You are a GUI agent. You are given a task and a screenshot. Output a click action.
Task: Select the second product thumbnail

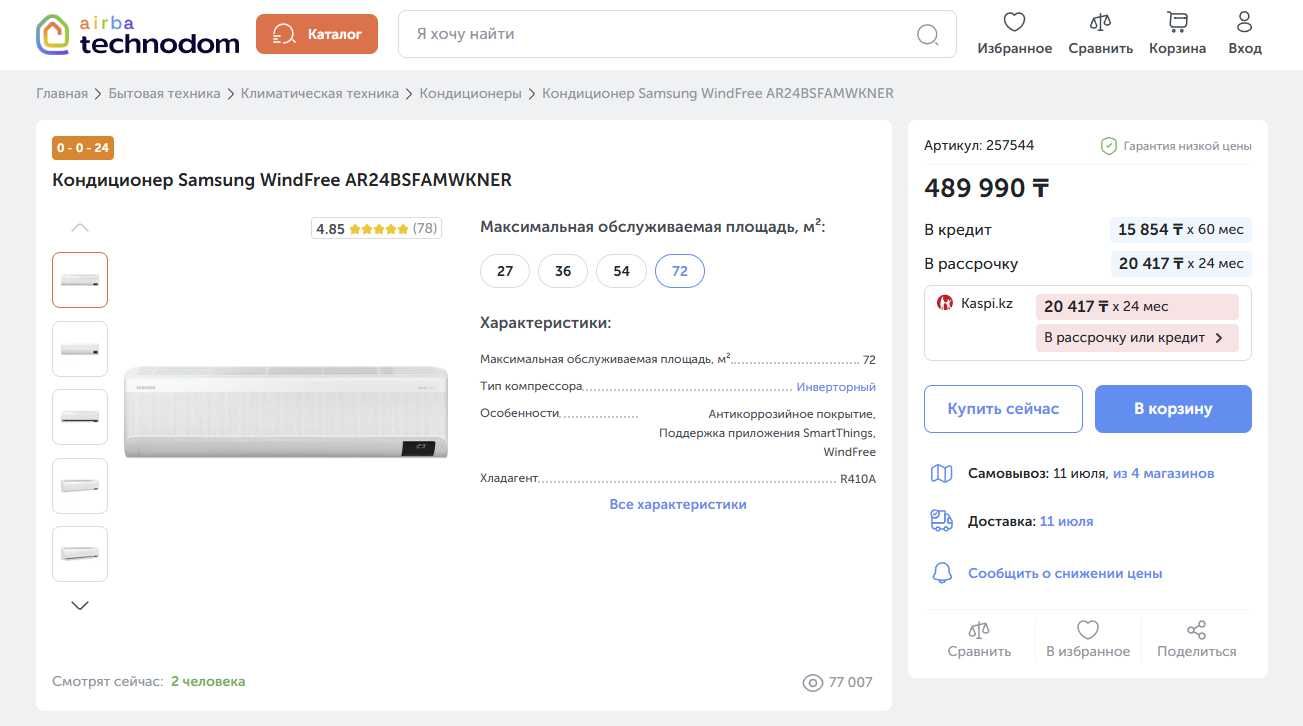click(x=80, y=349)
